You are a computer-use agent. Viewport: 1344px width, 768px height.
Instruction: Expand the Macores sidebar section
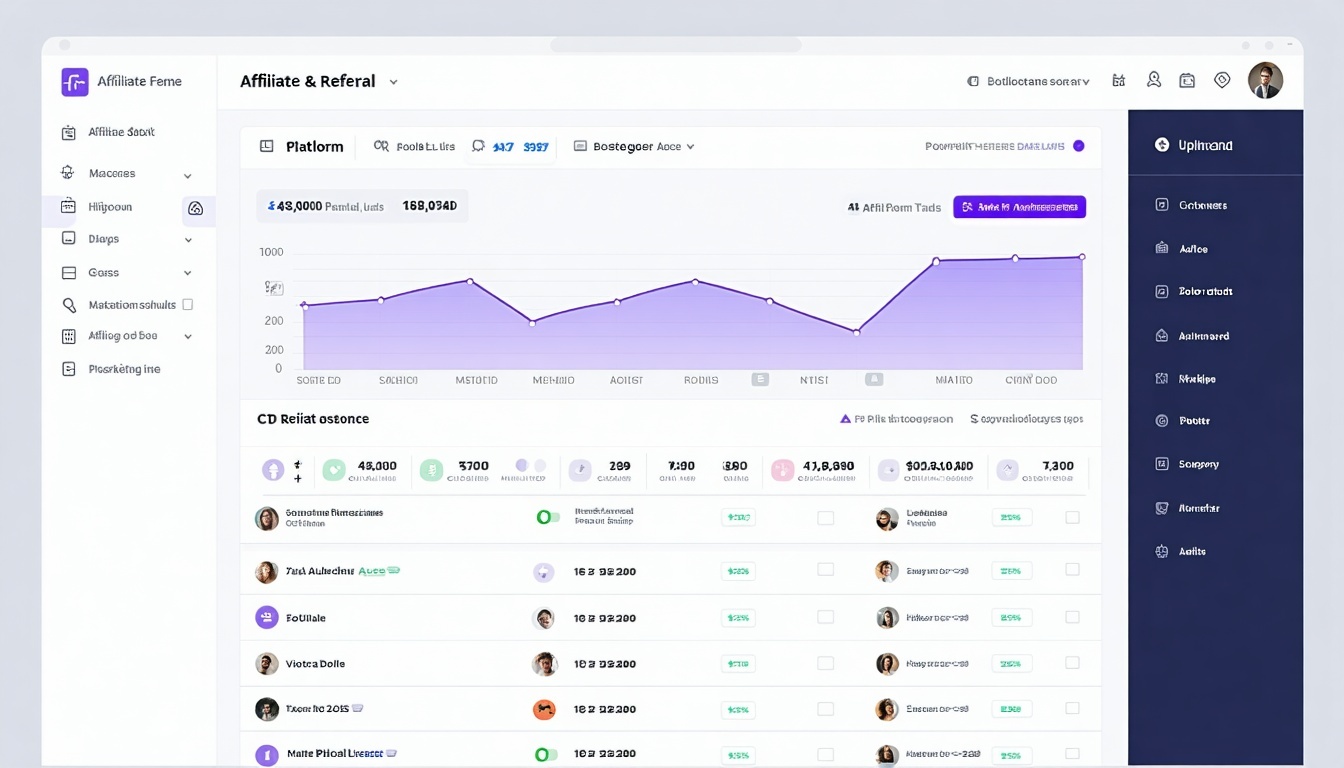[187, 175]
